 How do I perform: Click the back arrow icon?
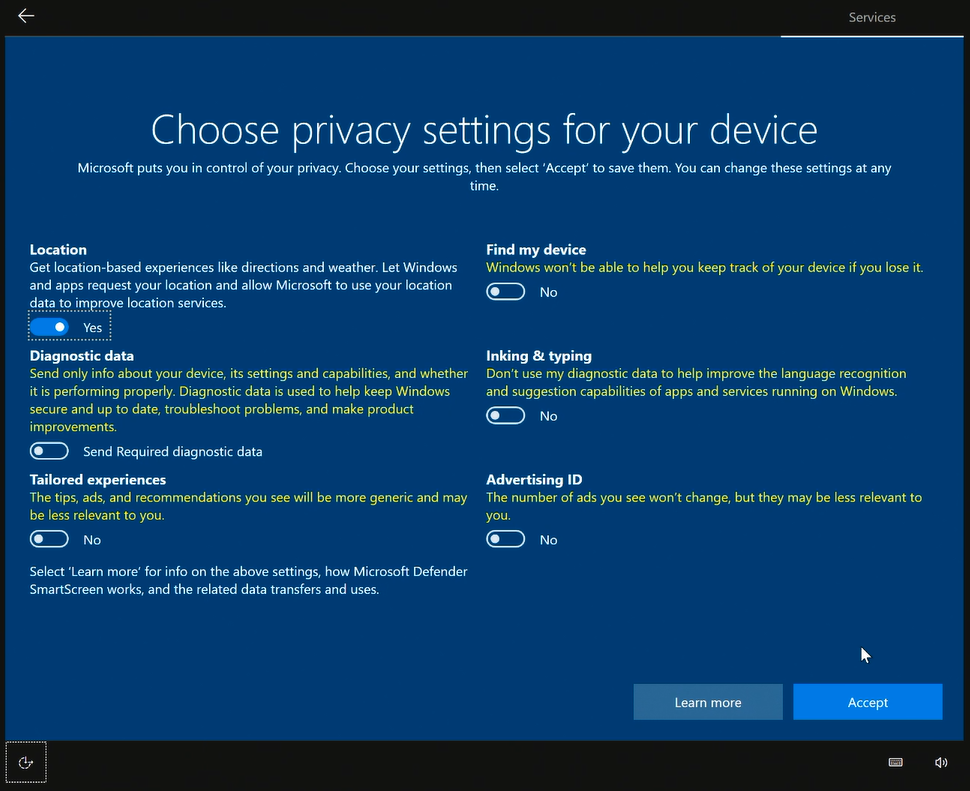coord(26,16)
